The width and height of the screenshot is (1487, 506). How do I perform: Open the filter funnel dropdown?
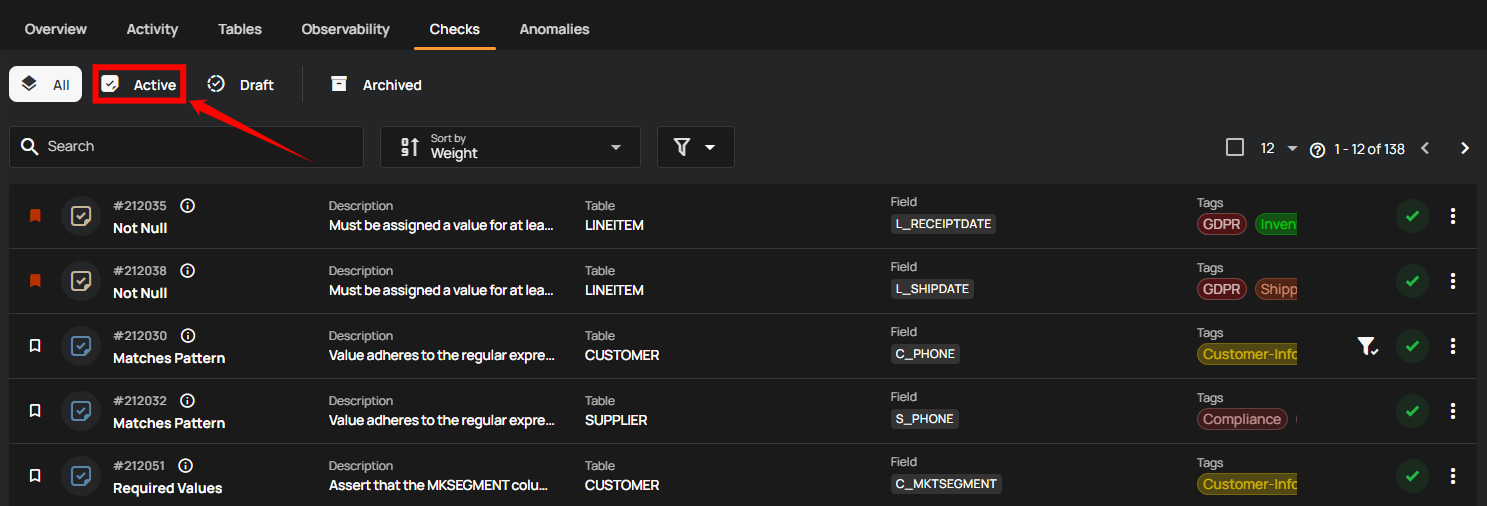(x=696, y=147)
